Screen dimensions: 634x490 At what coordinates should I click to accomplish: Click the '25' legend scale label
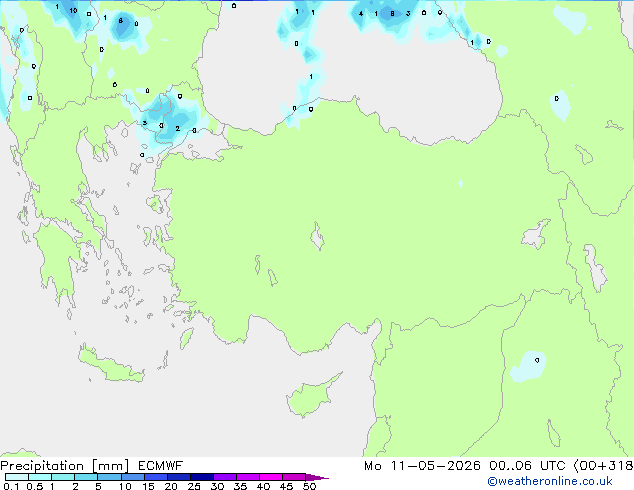coord(194,486)
